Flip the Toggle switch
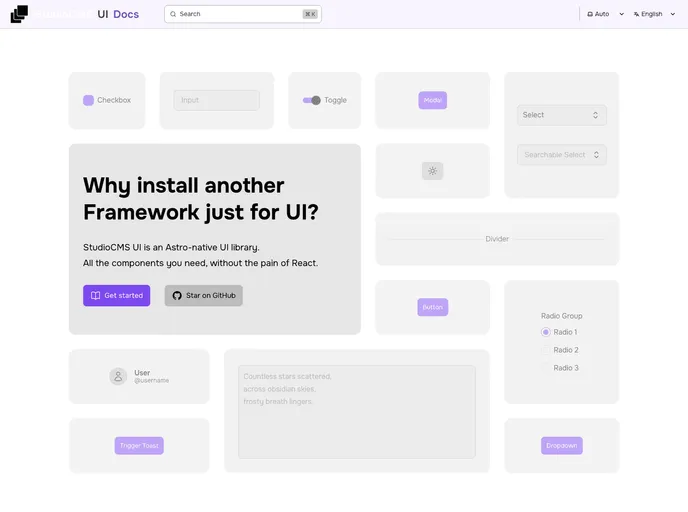 pos(312,100)
